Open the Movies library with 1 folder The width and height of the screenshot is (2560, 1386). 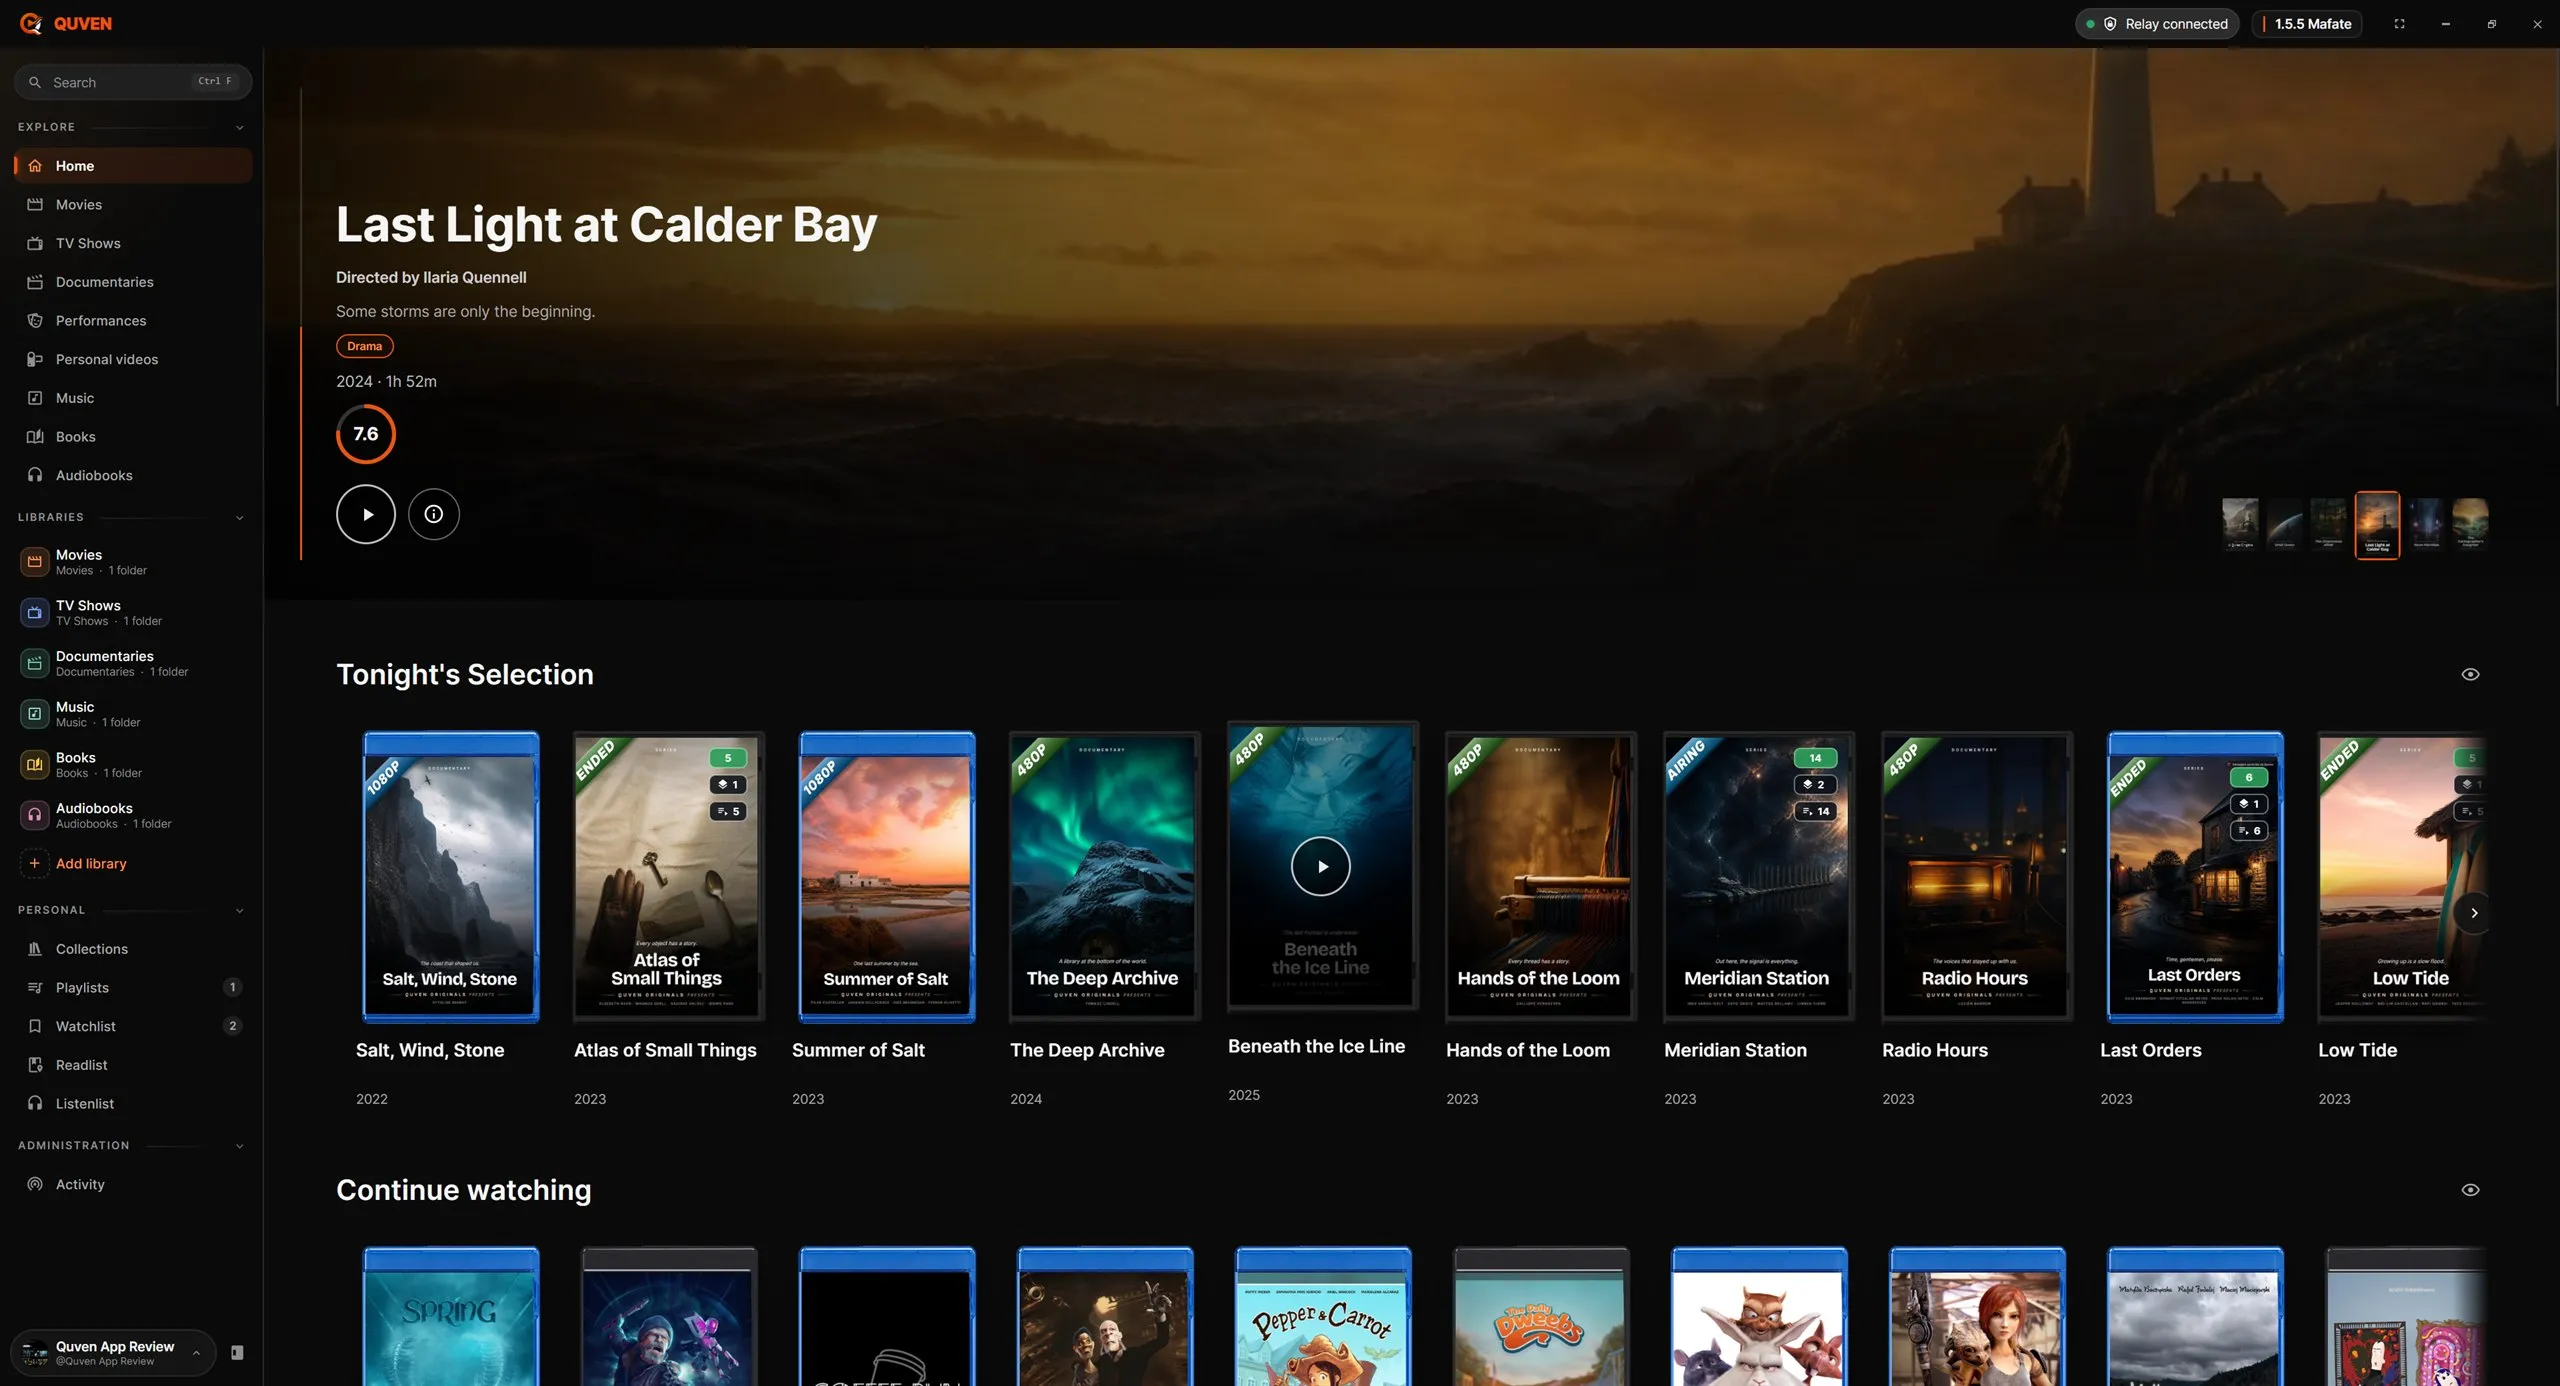point(132,562)
